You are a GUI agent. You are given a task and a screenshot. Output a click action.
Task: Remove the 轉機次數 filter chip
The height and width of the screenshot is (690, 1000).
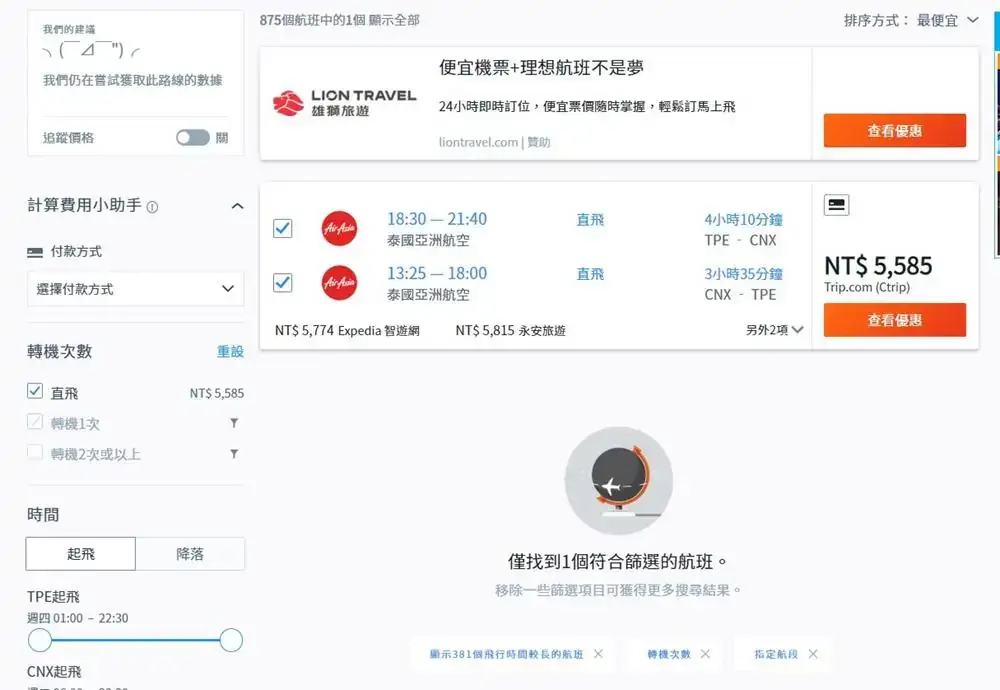pyautogui.click(x=705, y=654)
